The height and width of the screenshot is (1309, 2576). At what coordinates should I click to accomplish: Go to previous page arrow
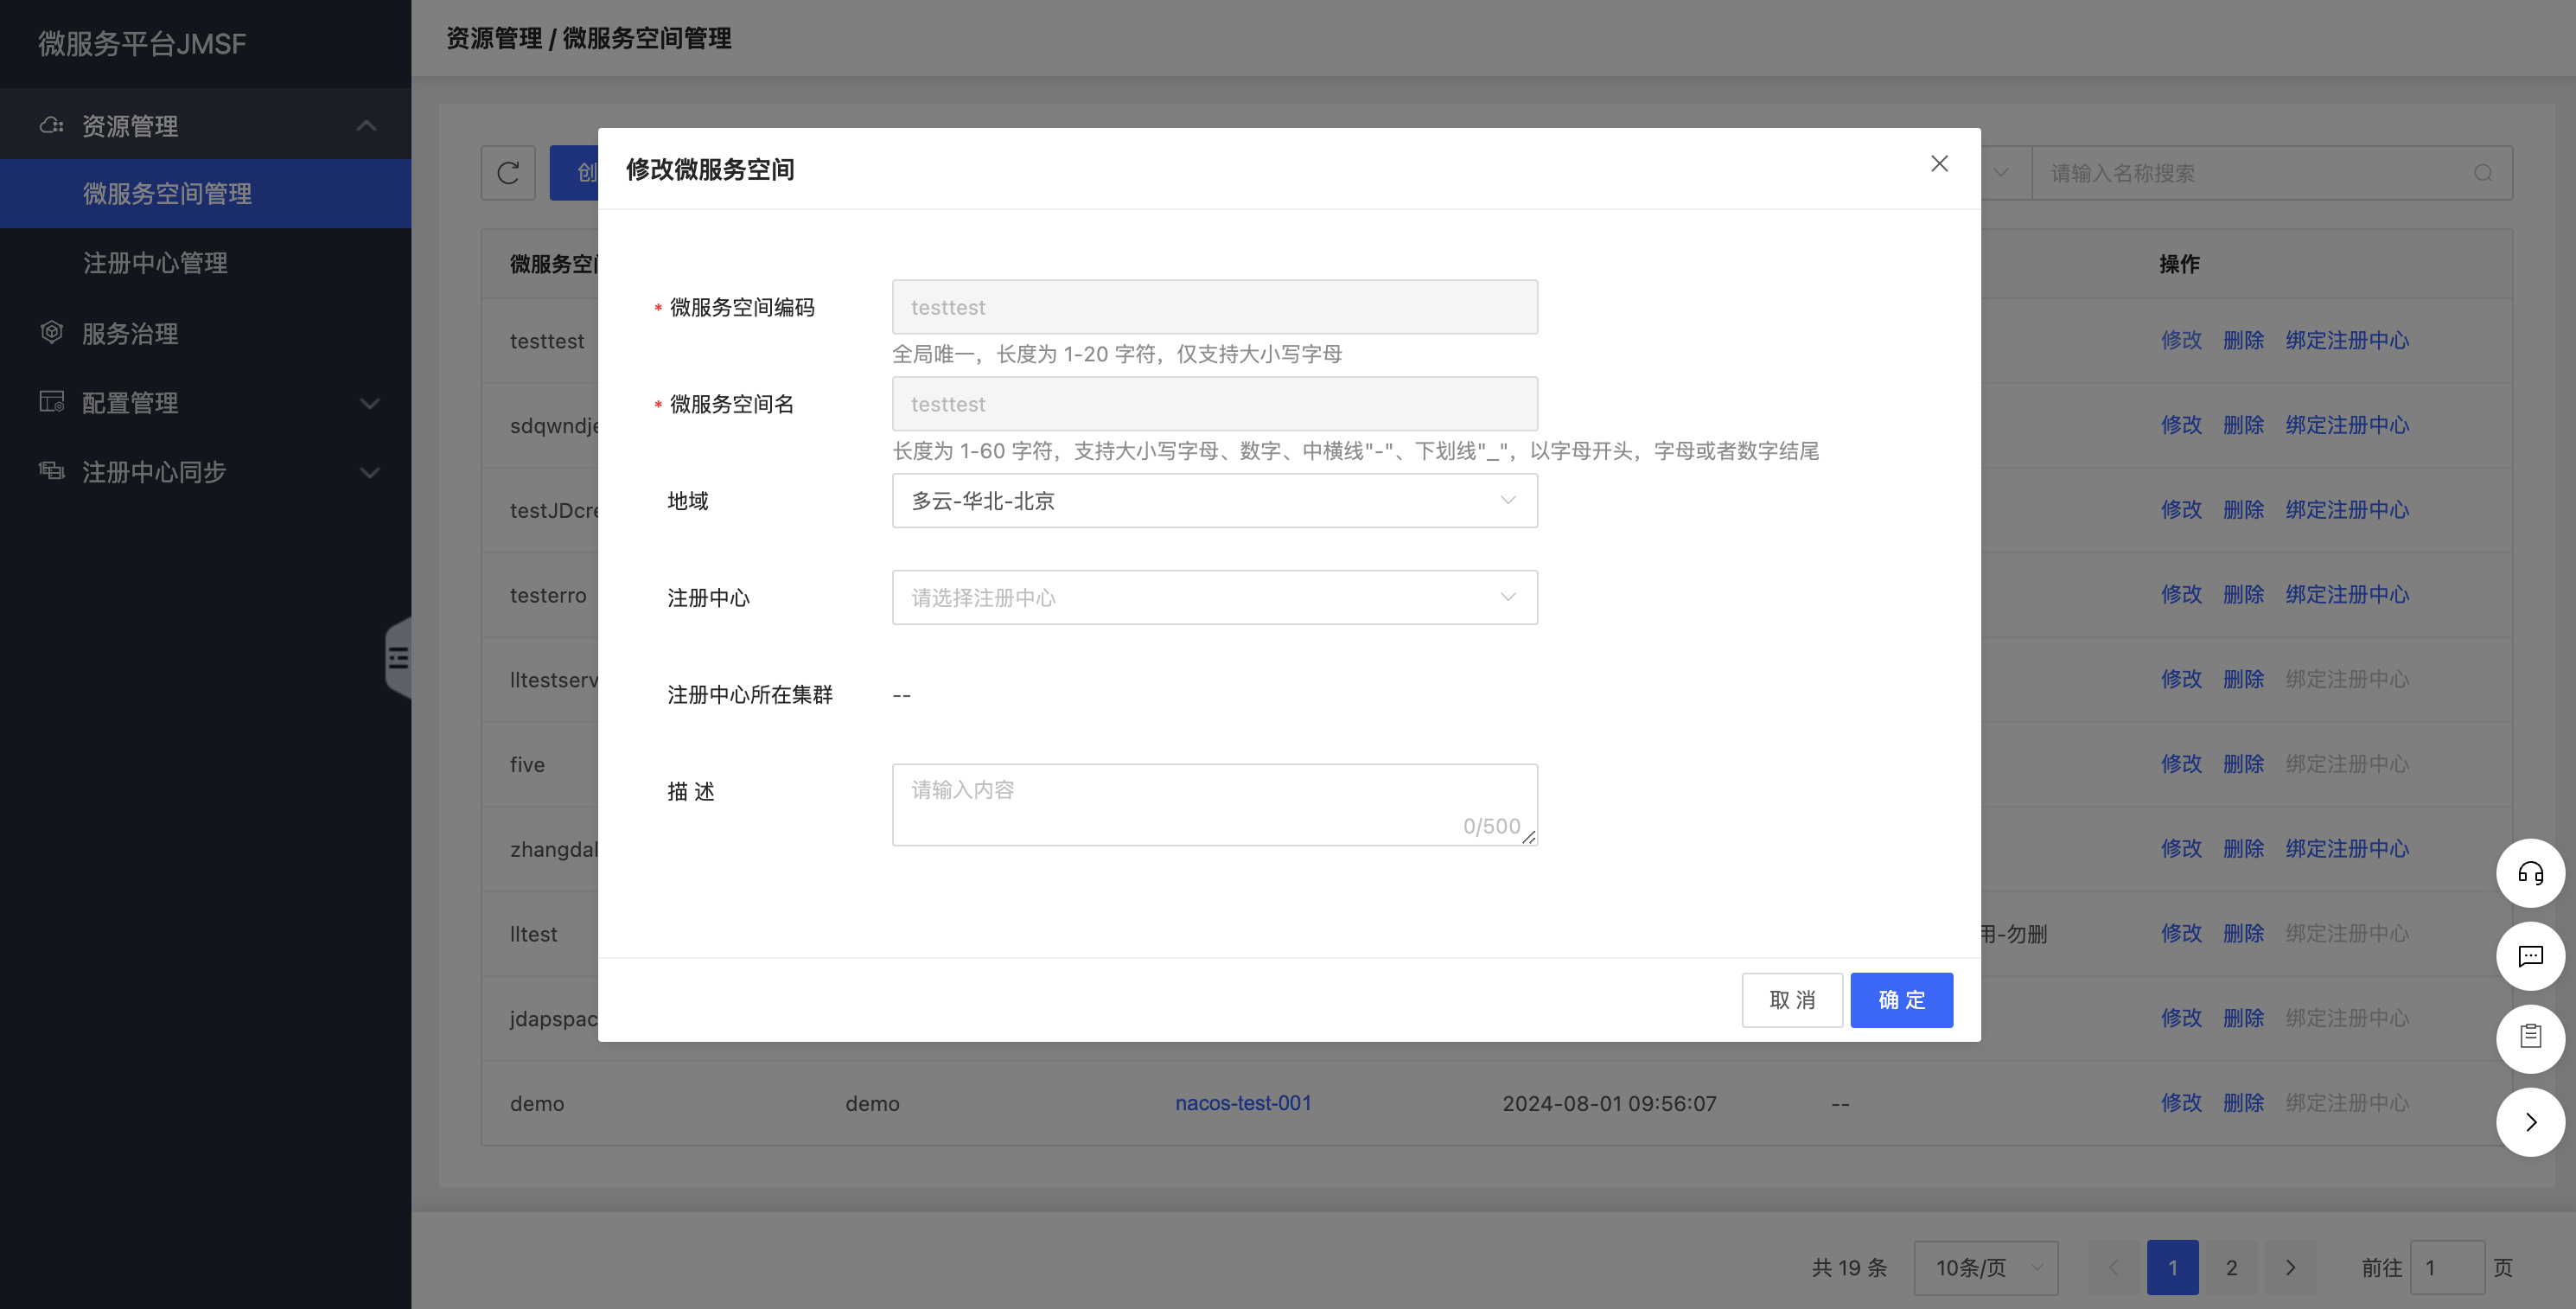(2114, 1268)
